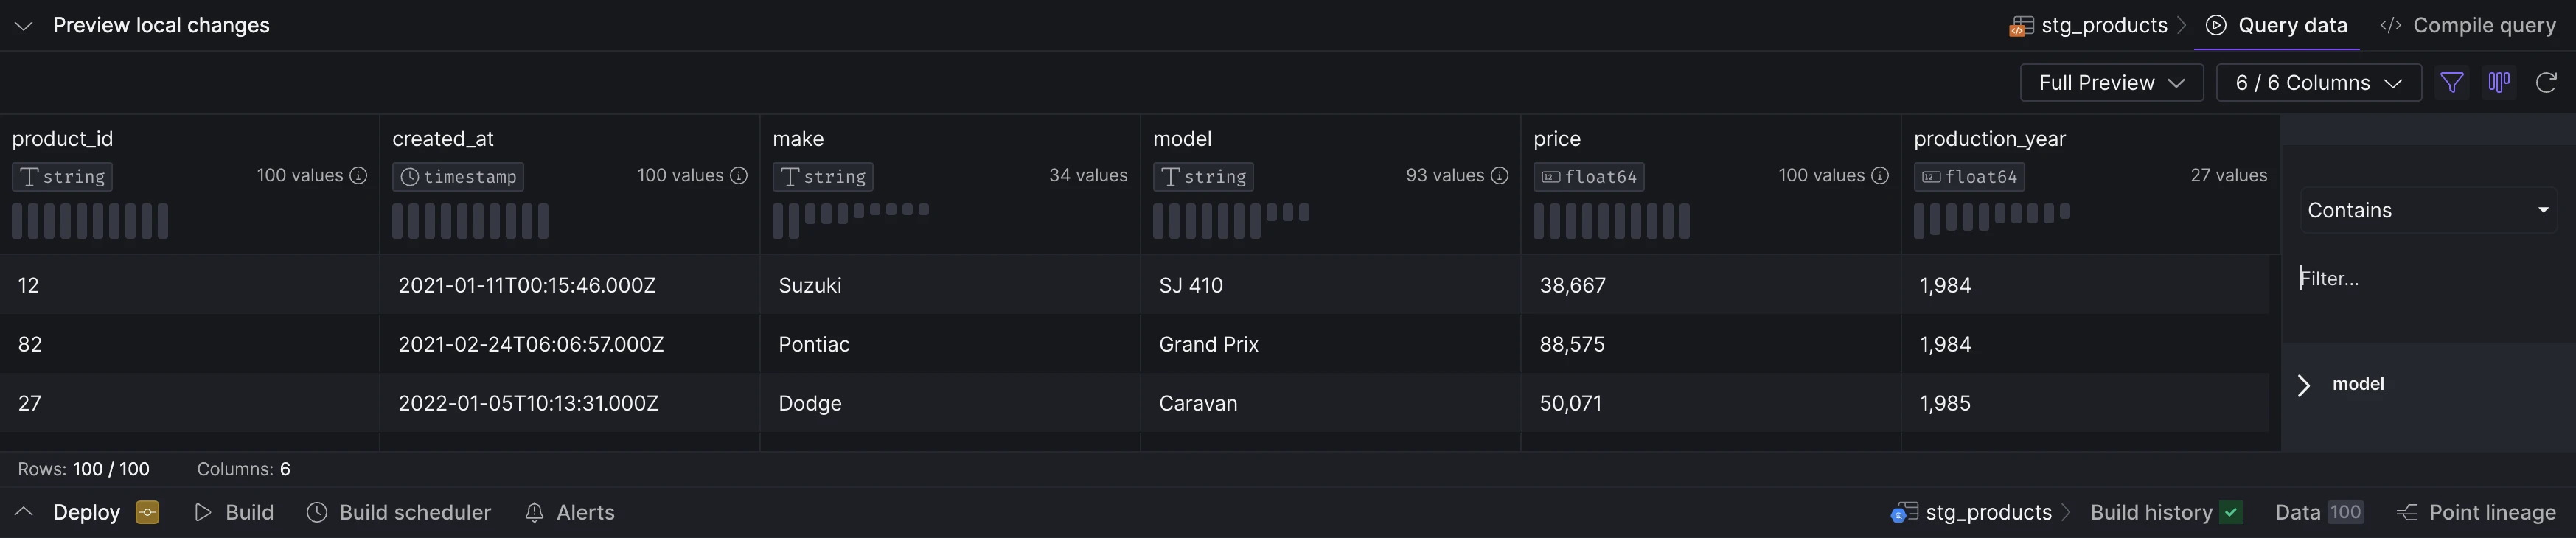Click the Alerts bell icon
The image size is (2576, 538).
534,512
